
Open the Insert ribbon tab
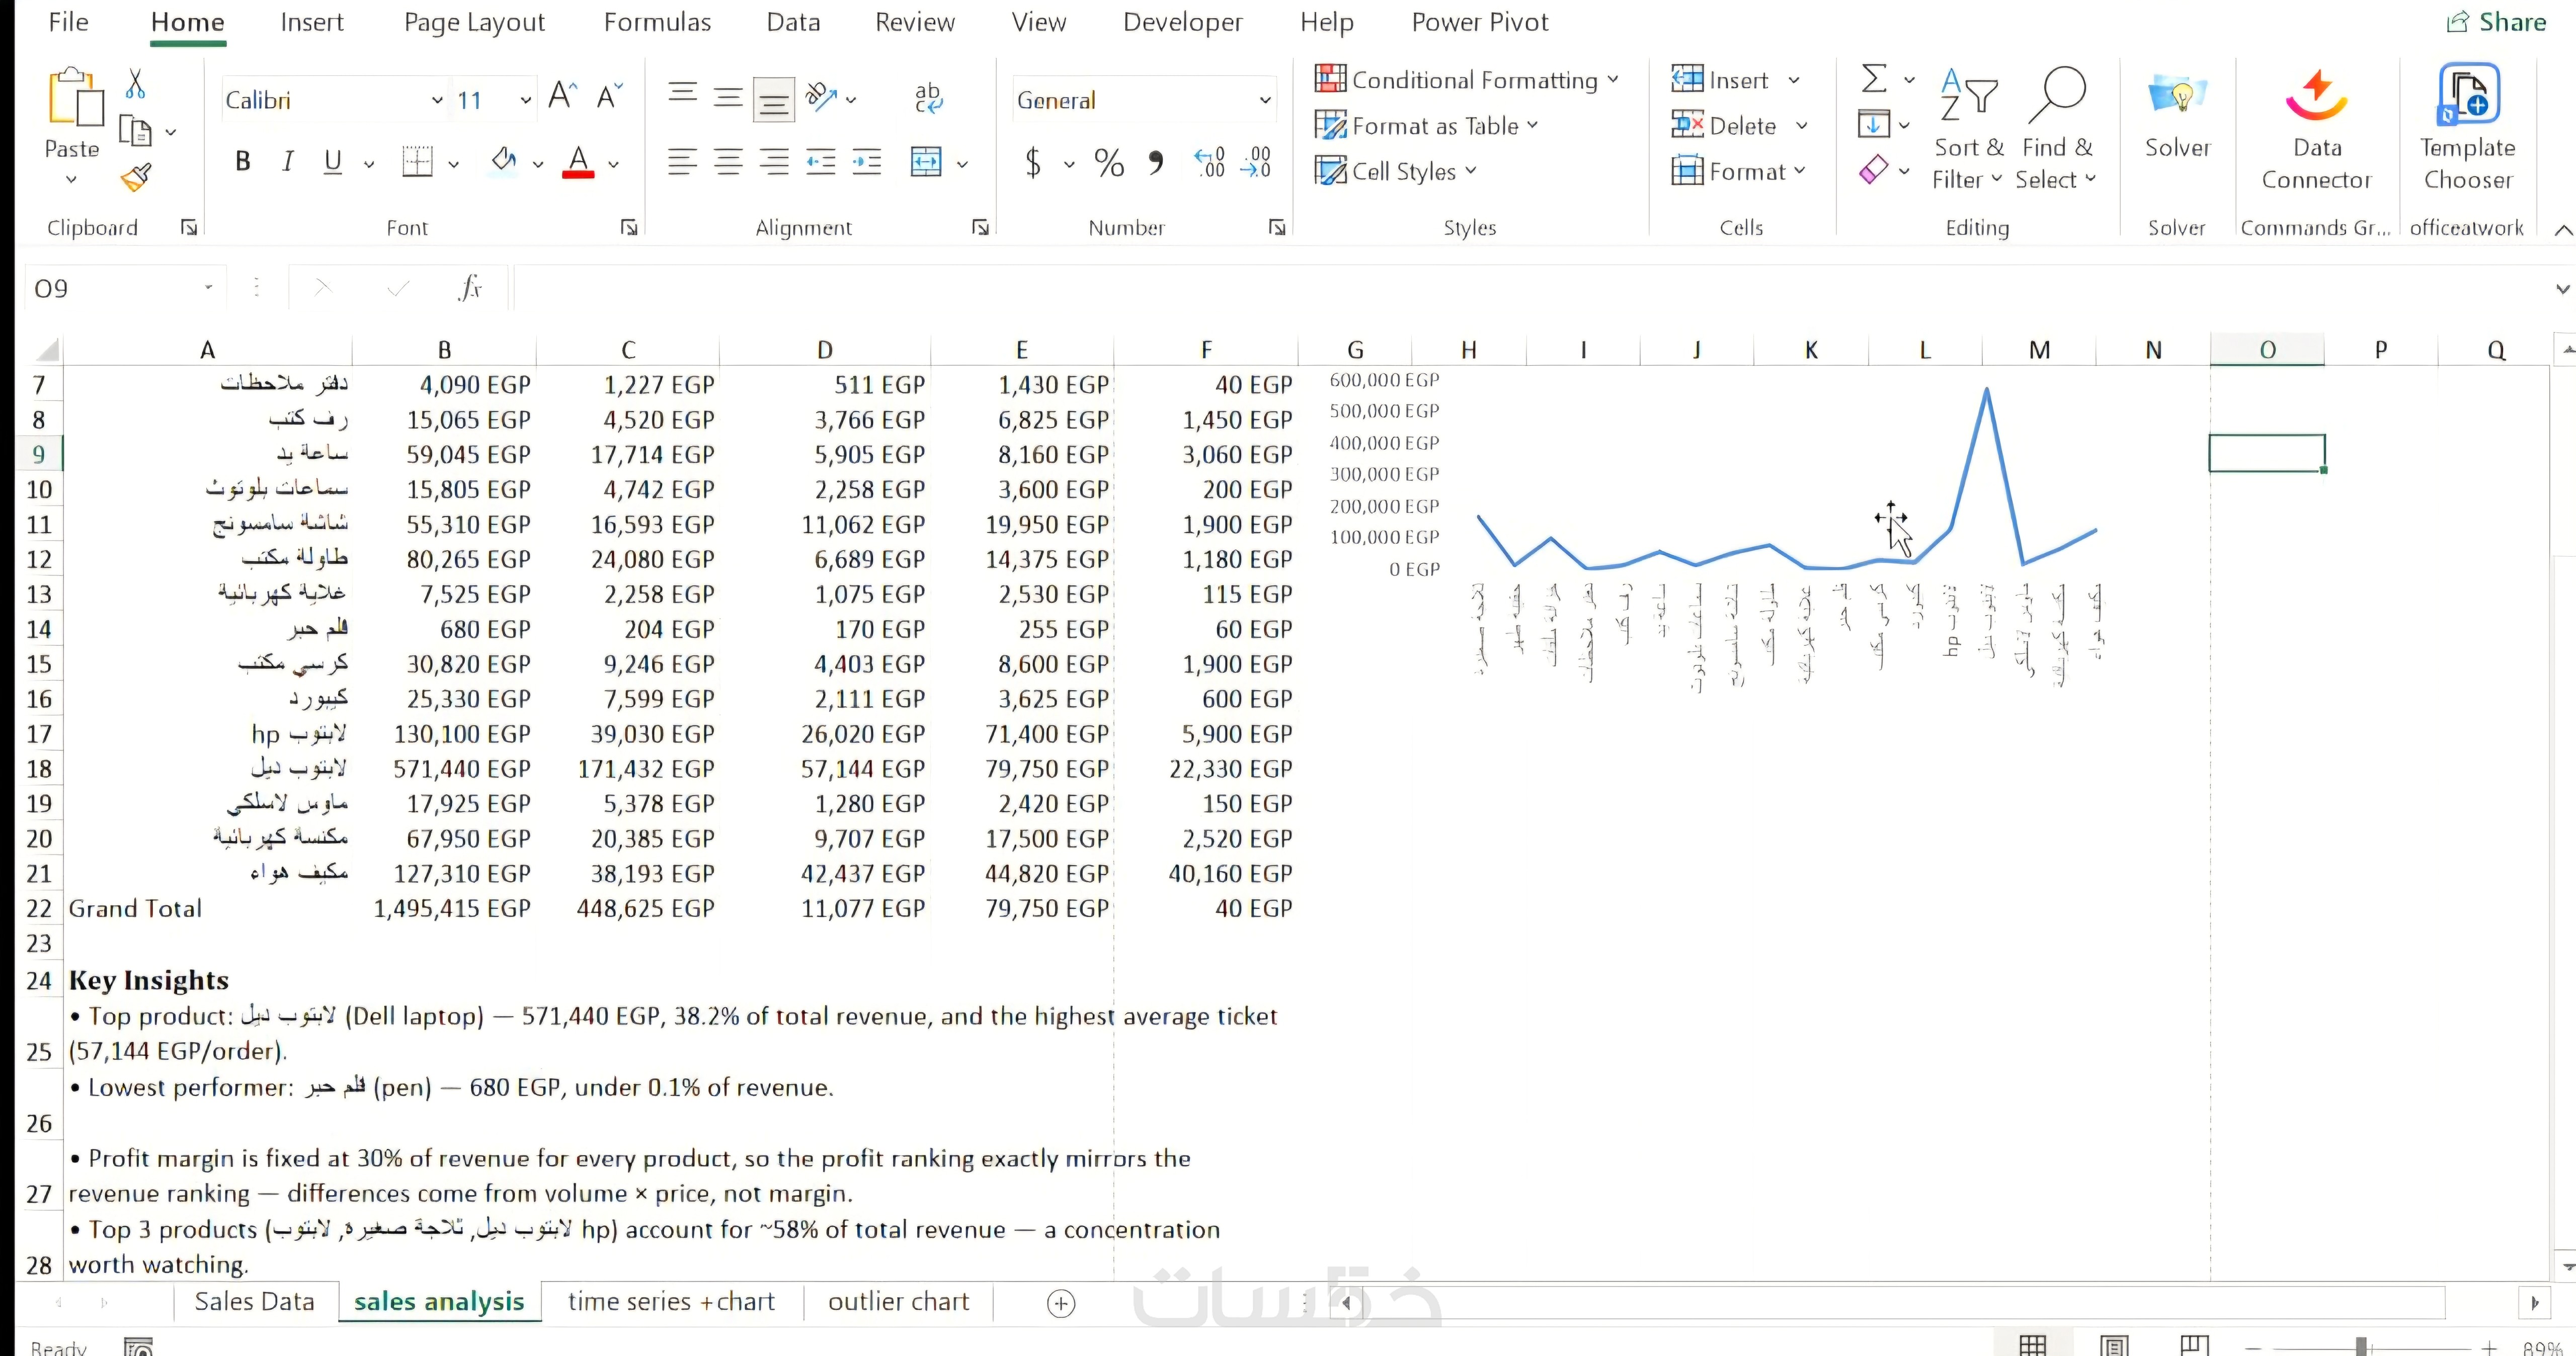pos(311,22)
